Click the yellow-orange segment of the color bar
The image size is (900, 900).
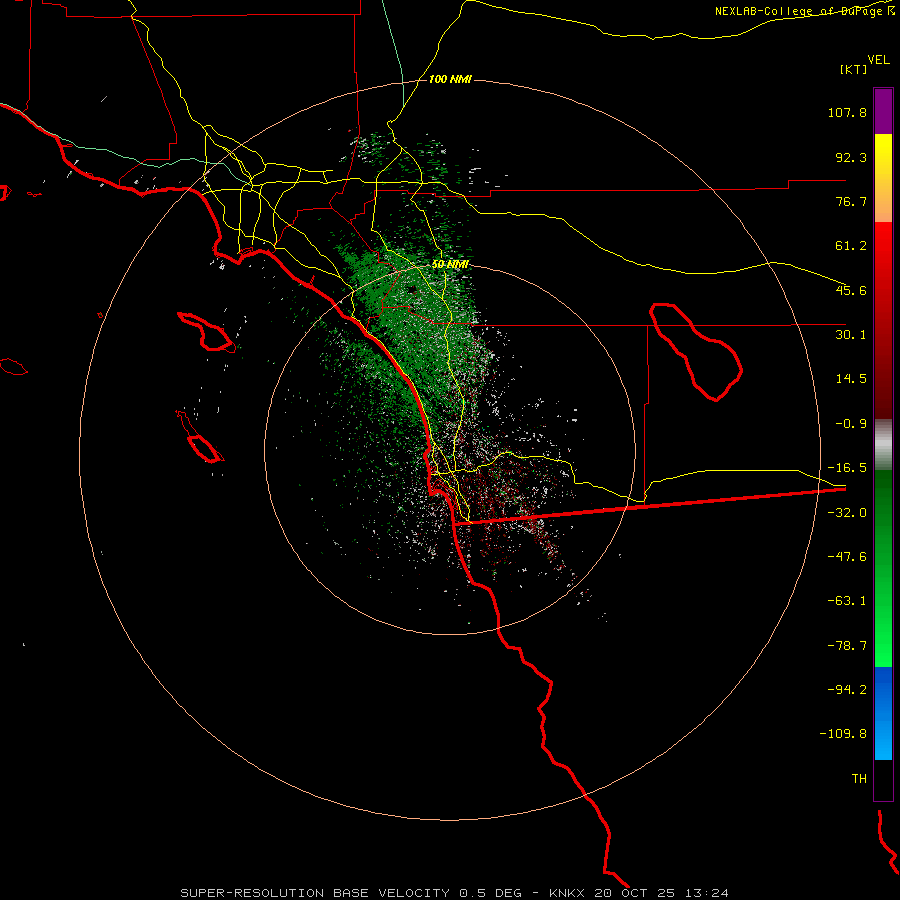(883, 178)
